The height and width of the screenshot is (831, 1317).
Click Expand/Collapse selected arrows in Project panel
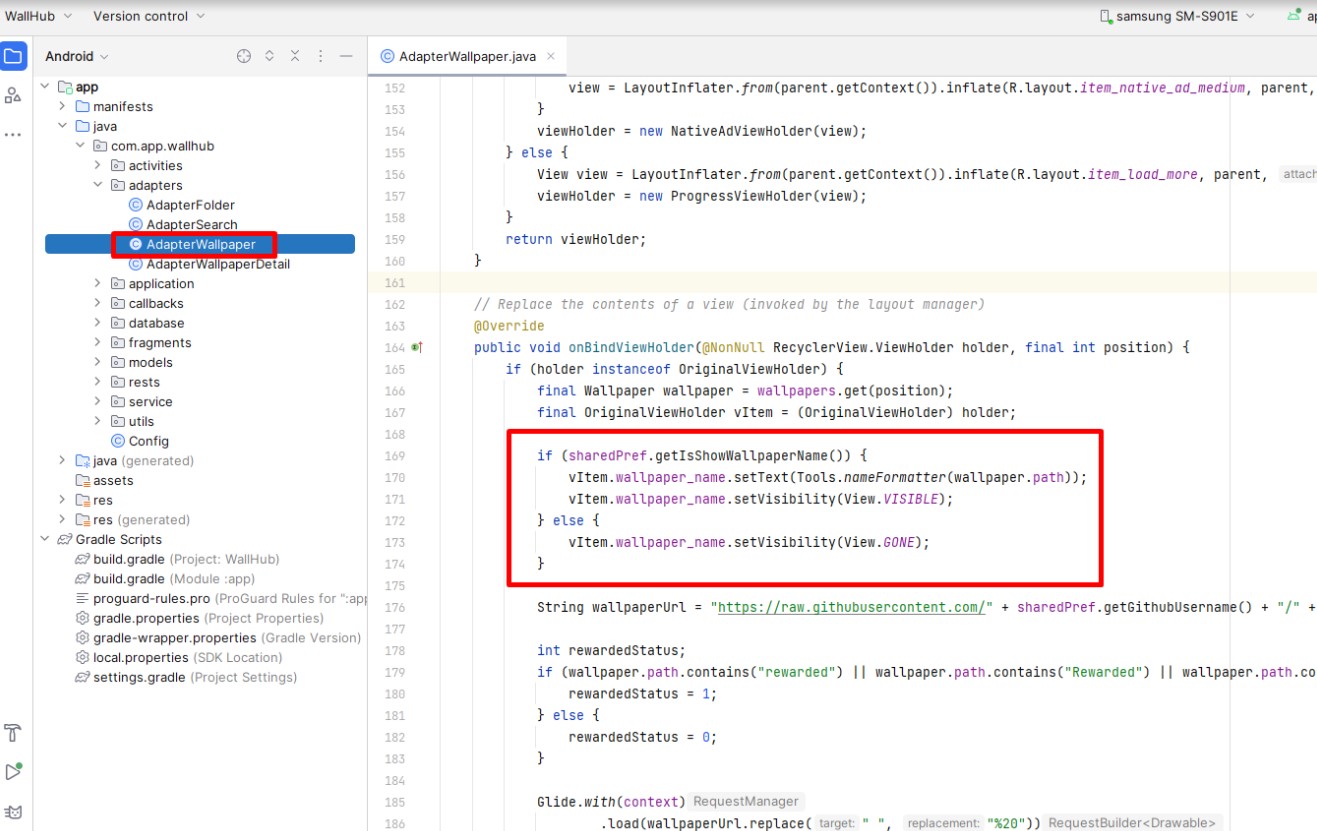pyautogui.click(x=269, y=56)
